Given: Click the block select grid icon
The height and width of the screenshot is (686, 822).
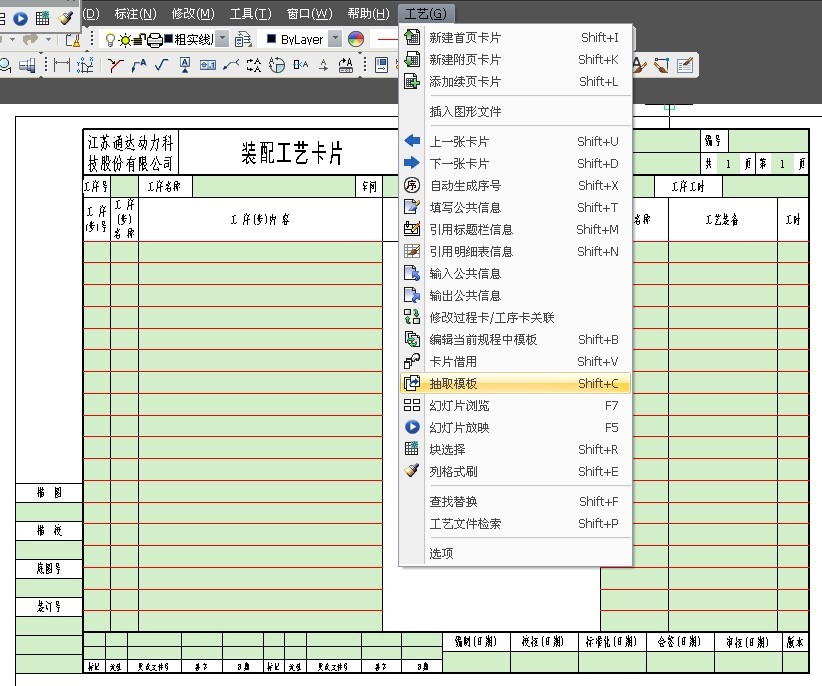Looking at the screenshot, I should [43, 18].
